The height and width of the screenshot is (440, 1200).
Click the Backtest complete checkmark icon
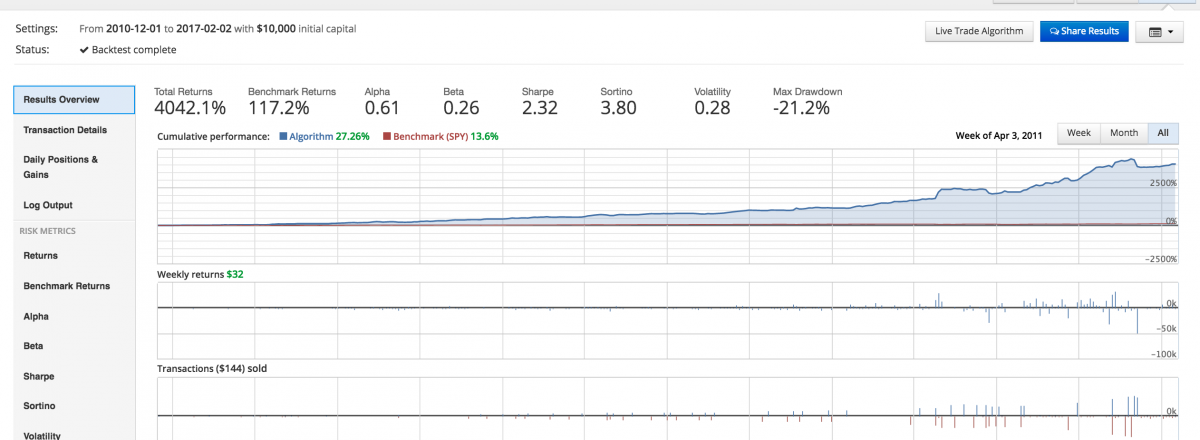point(84,50)
